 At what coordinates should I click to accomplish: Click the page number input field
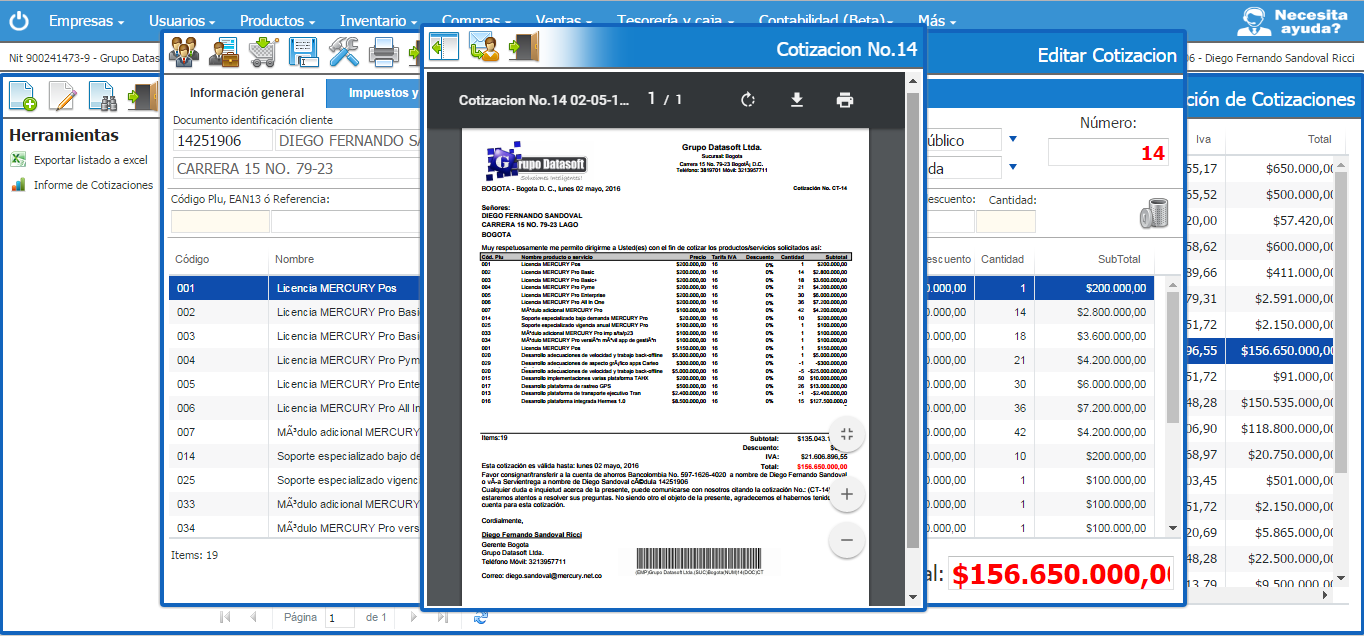[339, 618]
